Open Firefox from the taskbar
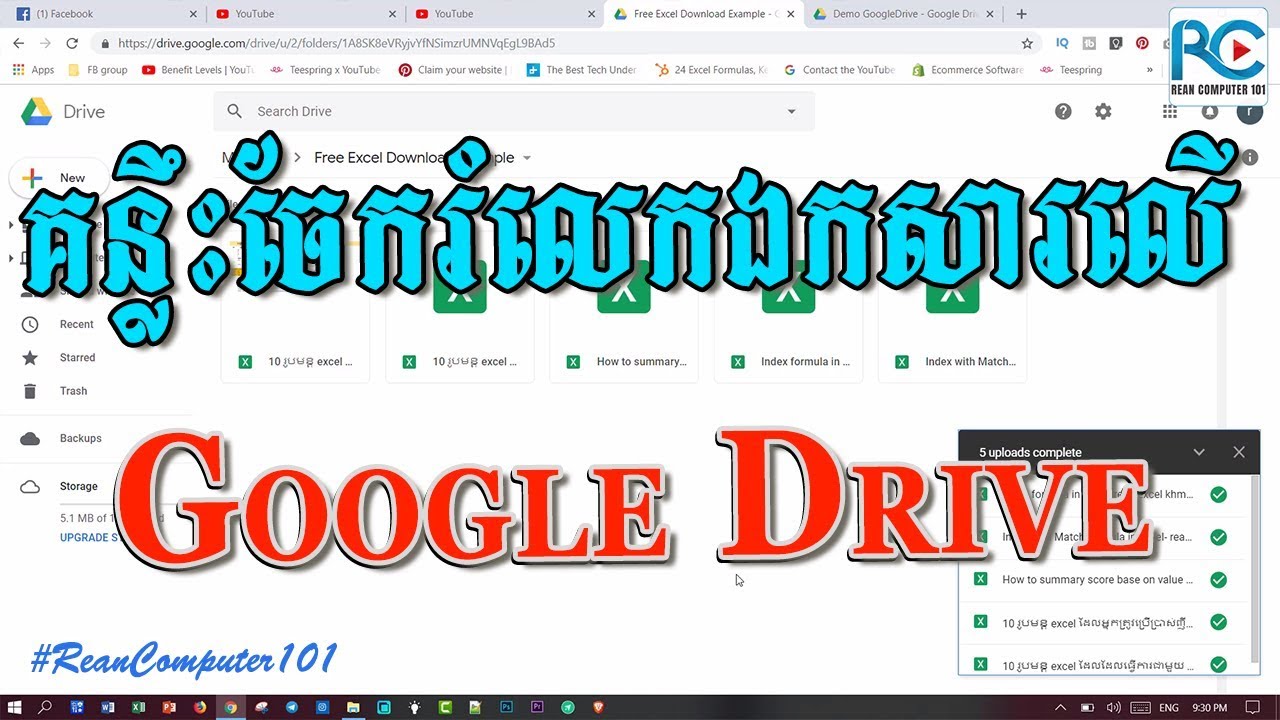The width and height of the screenshot is (1280, 720). tap(199, 707)
